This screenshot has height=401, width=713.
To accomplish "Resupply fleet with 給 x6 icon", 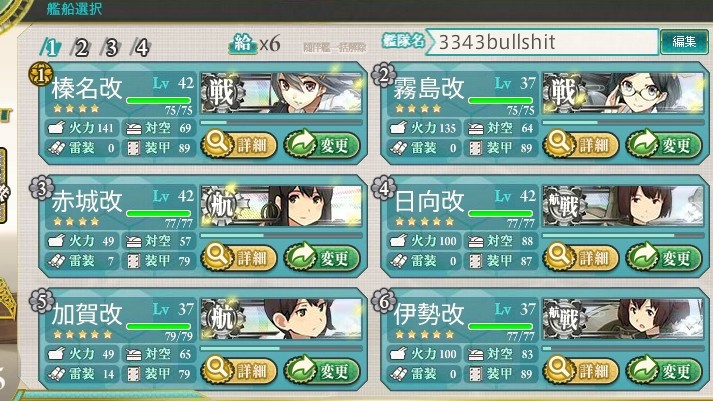I will click(x=254, y=44).
